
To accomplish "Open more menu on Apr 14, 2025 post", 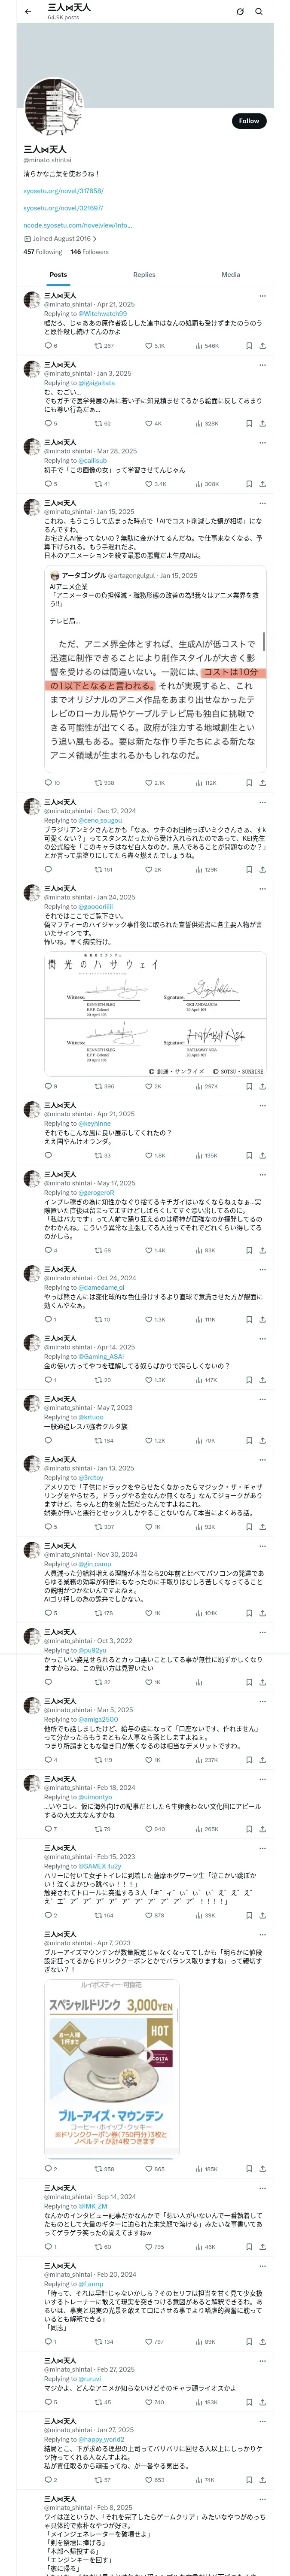I will [x=263, y=1338].
